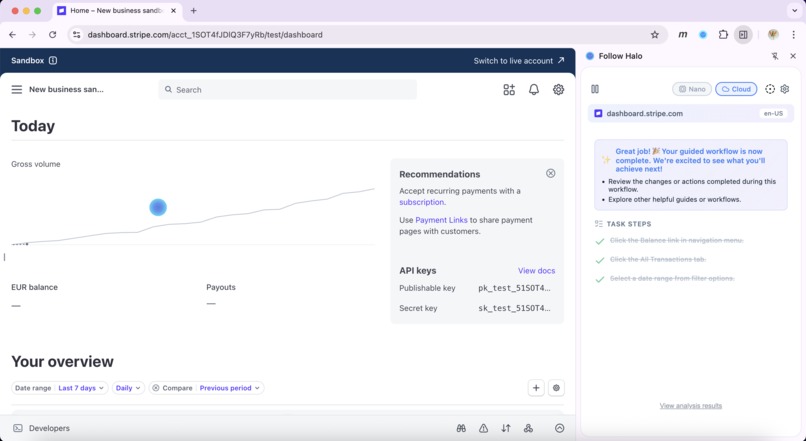Open overview settings gear beside plus button
Image resolution: width=806 pixels, height=441 pixels.
556,388
